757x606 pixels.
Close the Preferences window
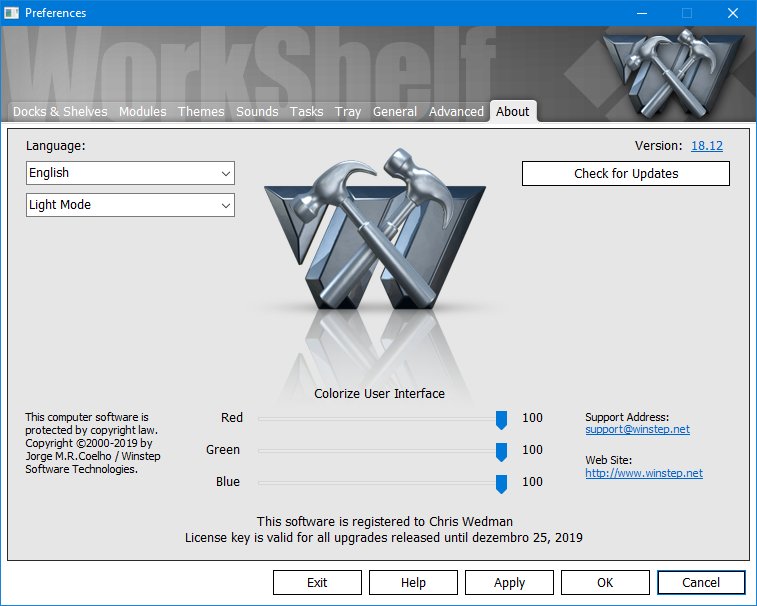pyautogui.click(x=732, y=13)
